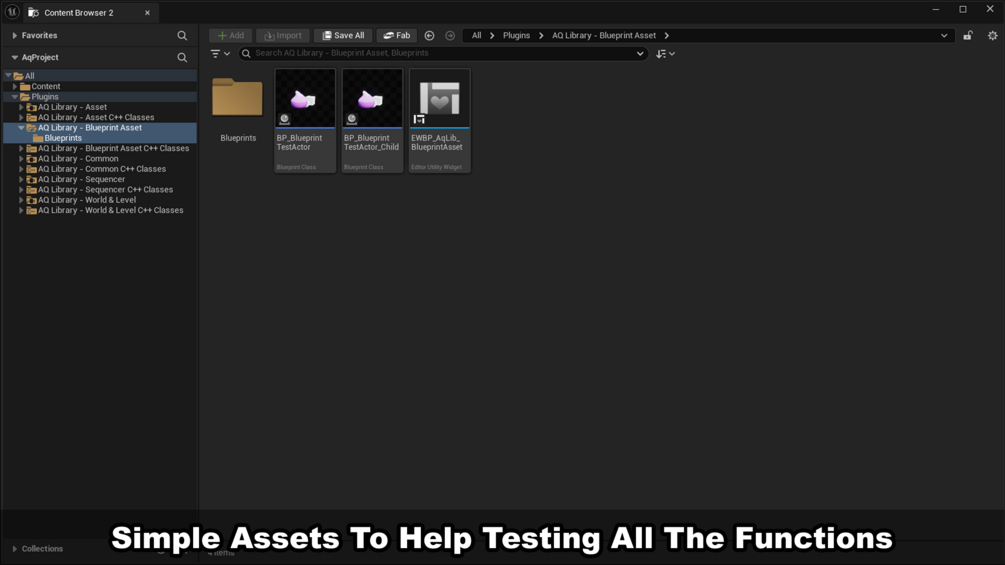Expand the Content folder arrow

[x=15, y=86]
